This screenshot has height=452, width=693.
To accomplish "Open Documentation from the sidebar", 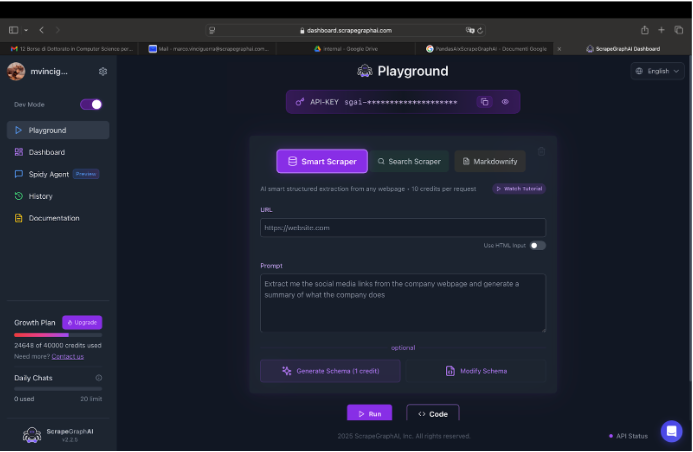I will pyautogui.click(x=58, y=218).
